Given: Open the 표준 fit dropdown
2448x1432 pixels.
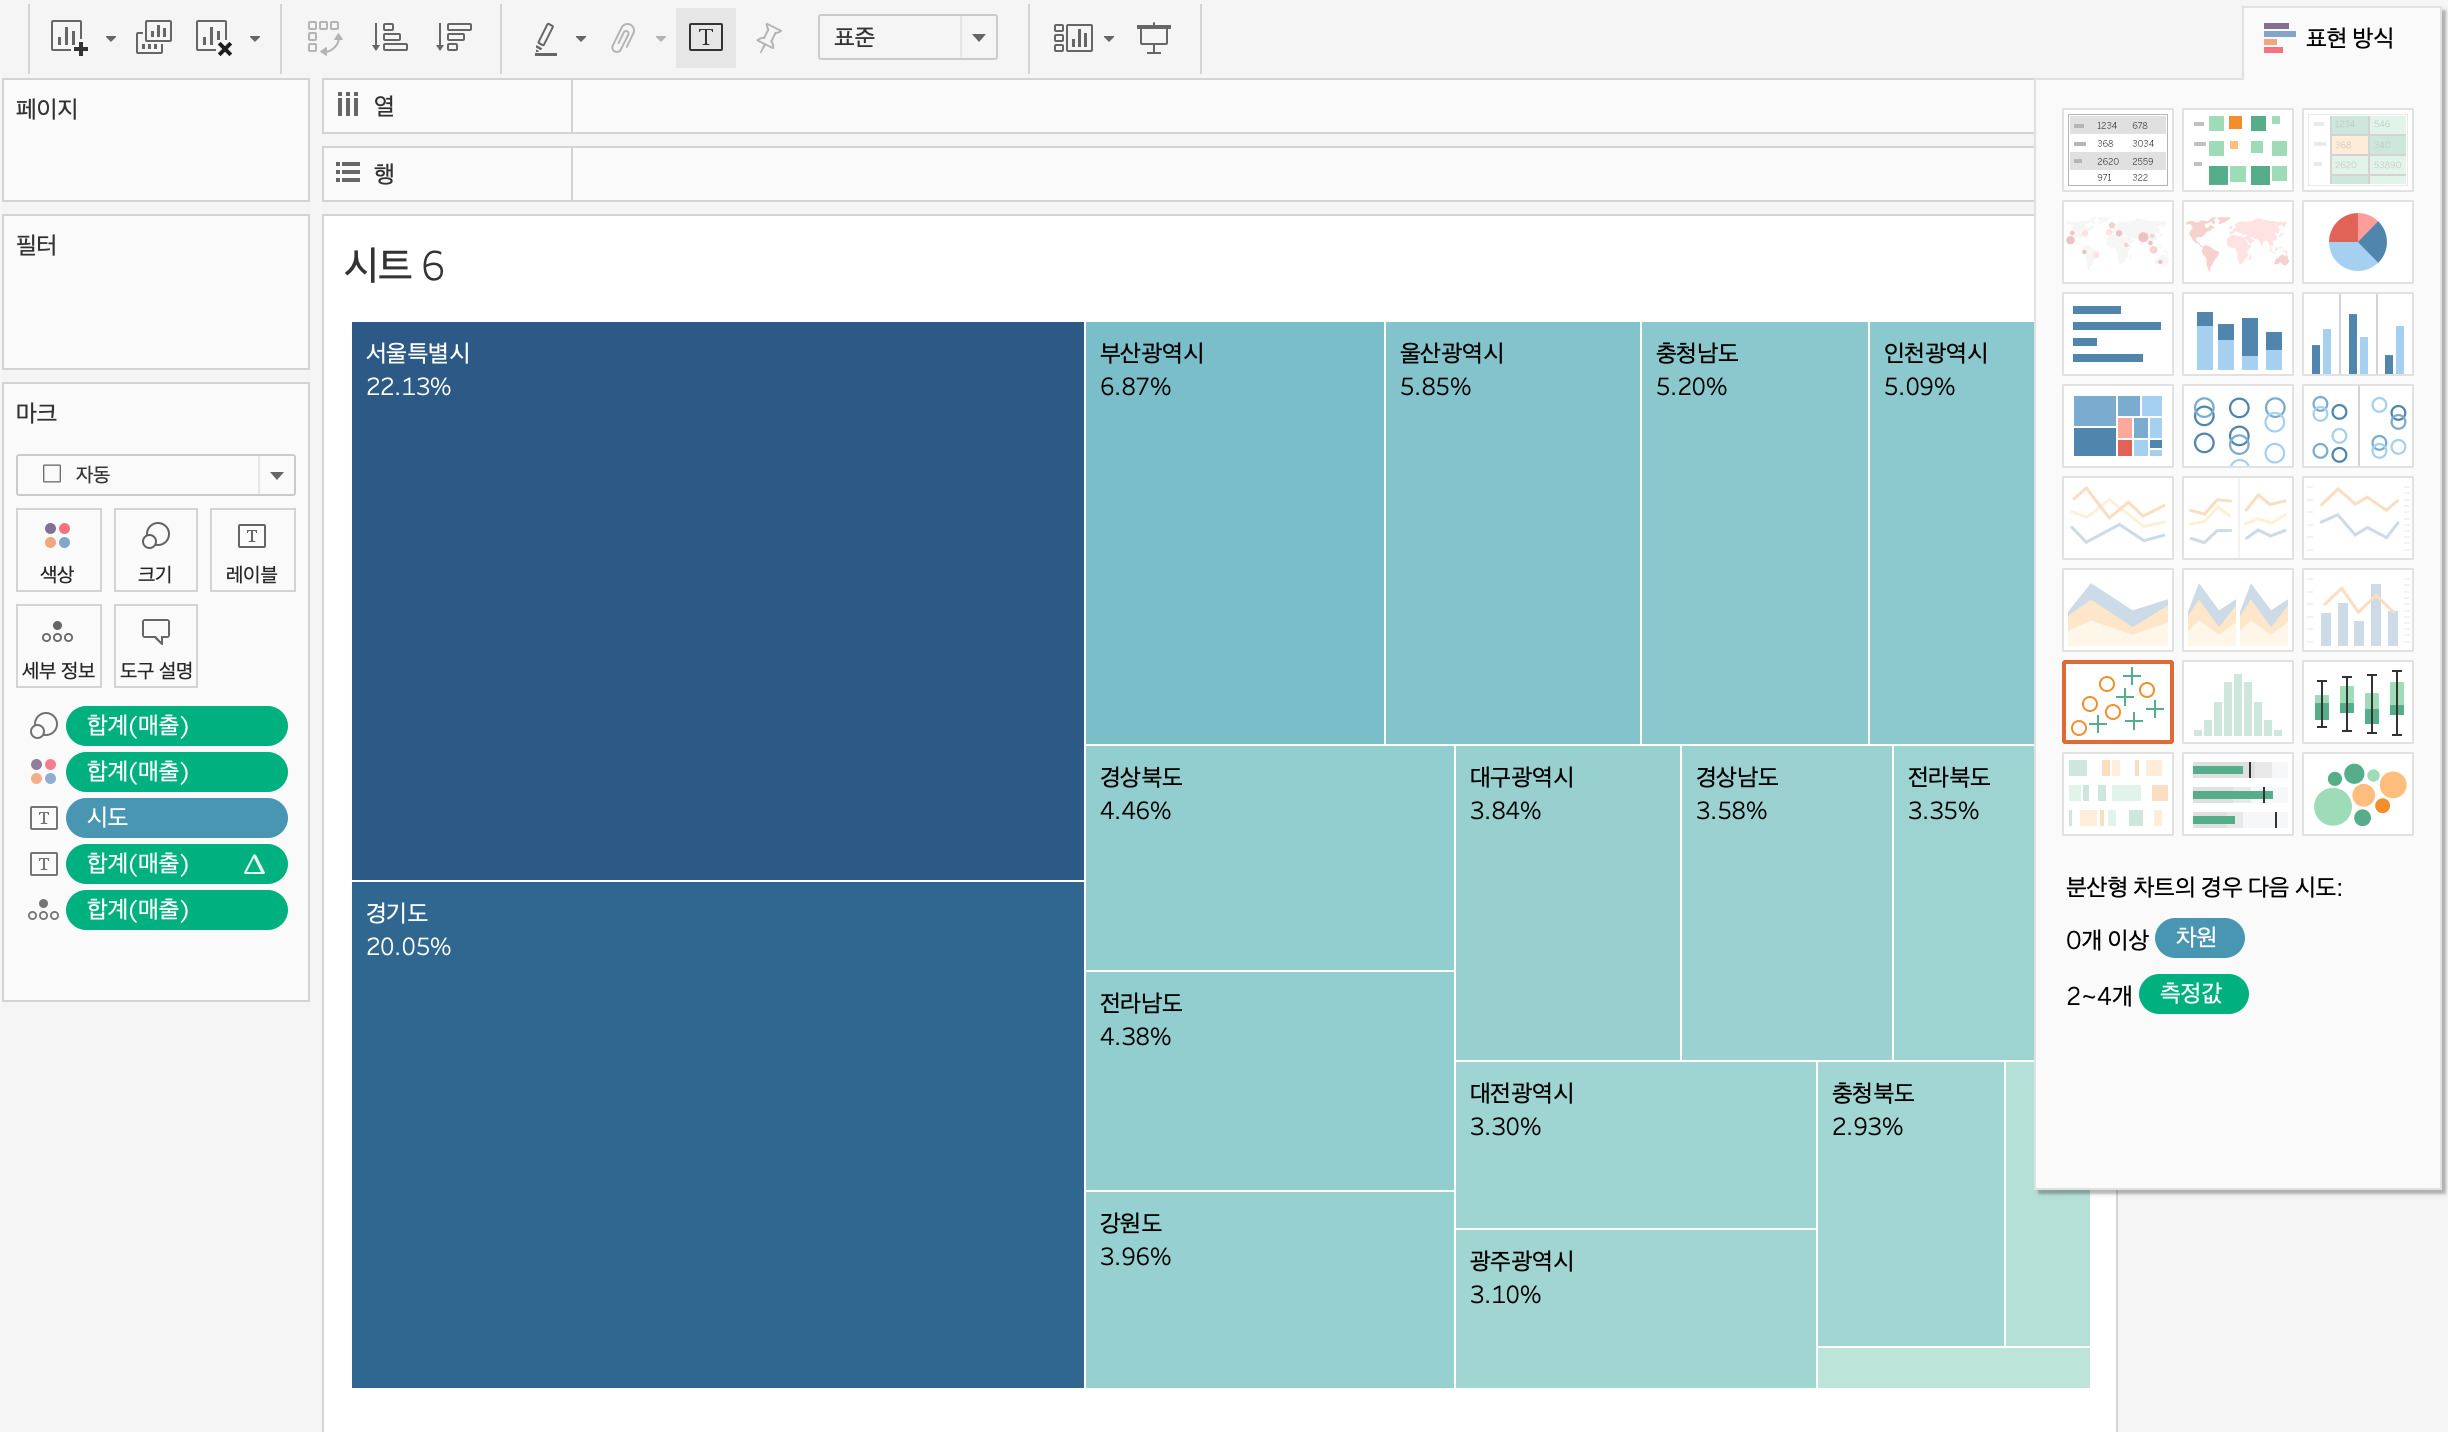Looking at the screenshot, I should tap(978, 38).
